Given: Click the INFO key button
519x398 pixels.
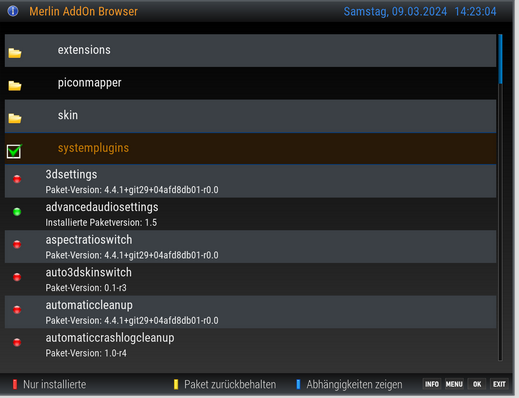Looking at the screenshot, I should [x=432, y=384].
